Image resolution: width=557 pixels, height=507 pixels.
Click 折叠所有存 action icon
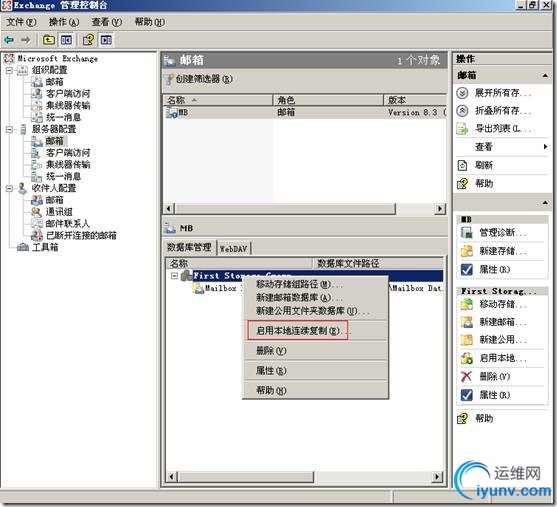(x=462, y=111)
